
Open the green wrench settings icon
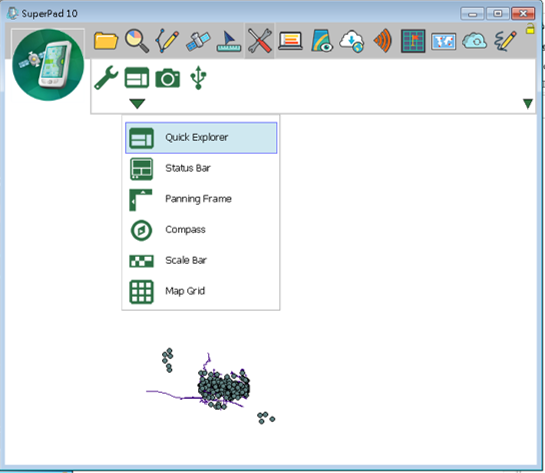pyautogui.click(x=106, y=78)
